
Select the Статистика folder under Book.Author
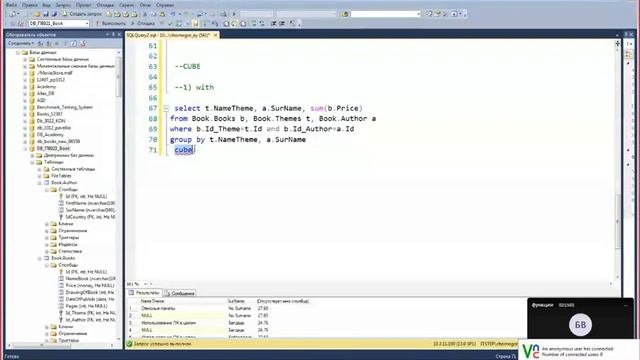70,251
